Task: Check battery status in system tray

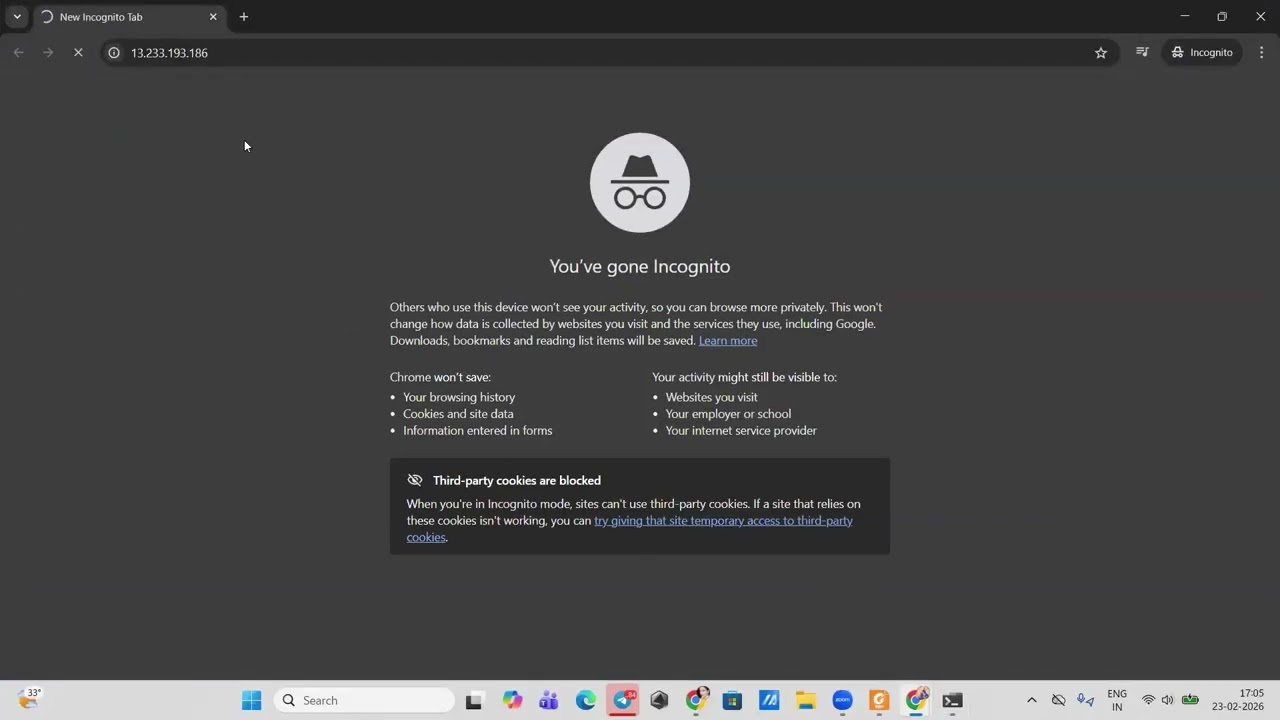Action: [x=1190, y=701]
